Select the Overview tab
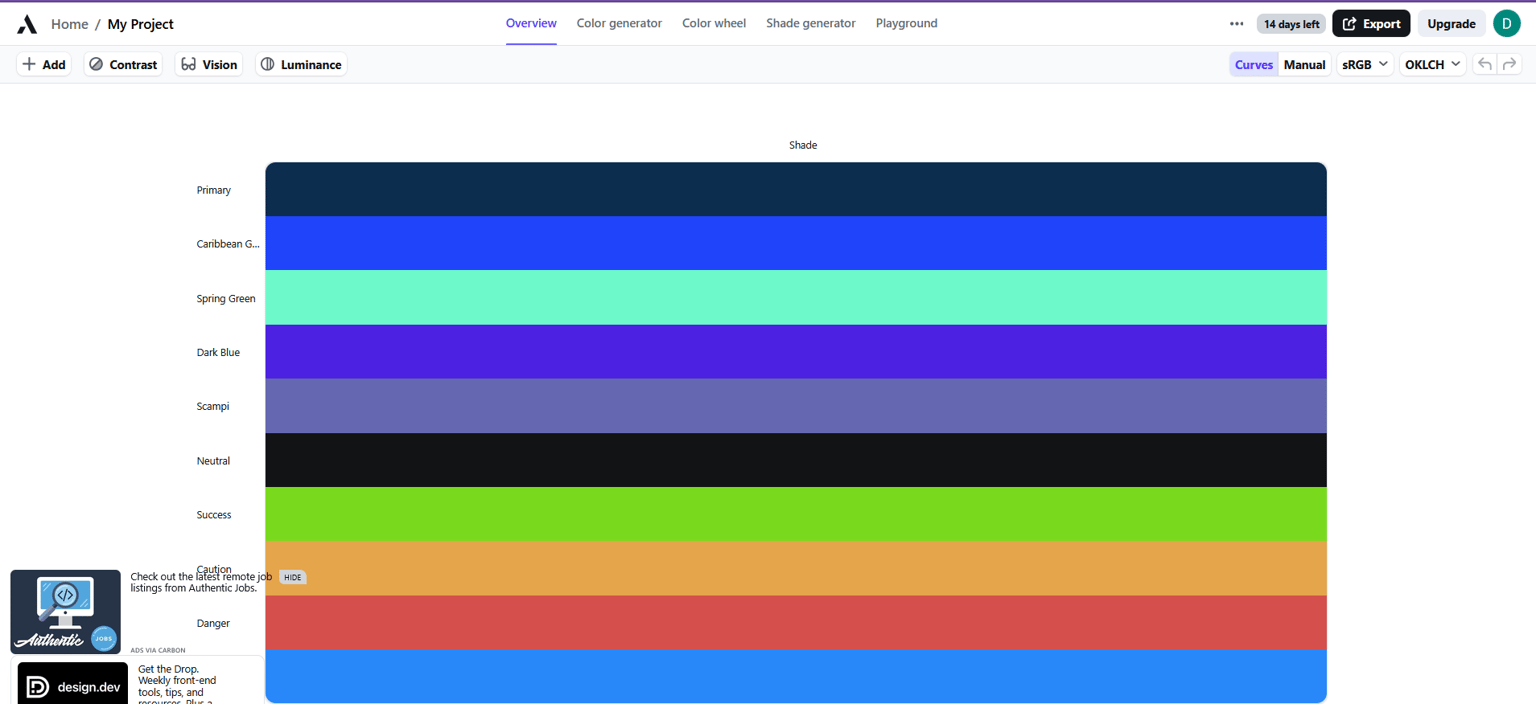1536x704 pixels. [531, 23]
